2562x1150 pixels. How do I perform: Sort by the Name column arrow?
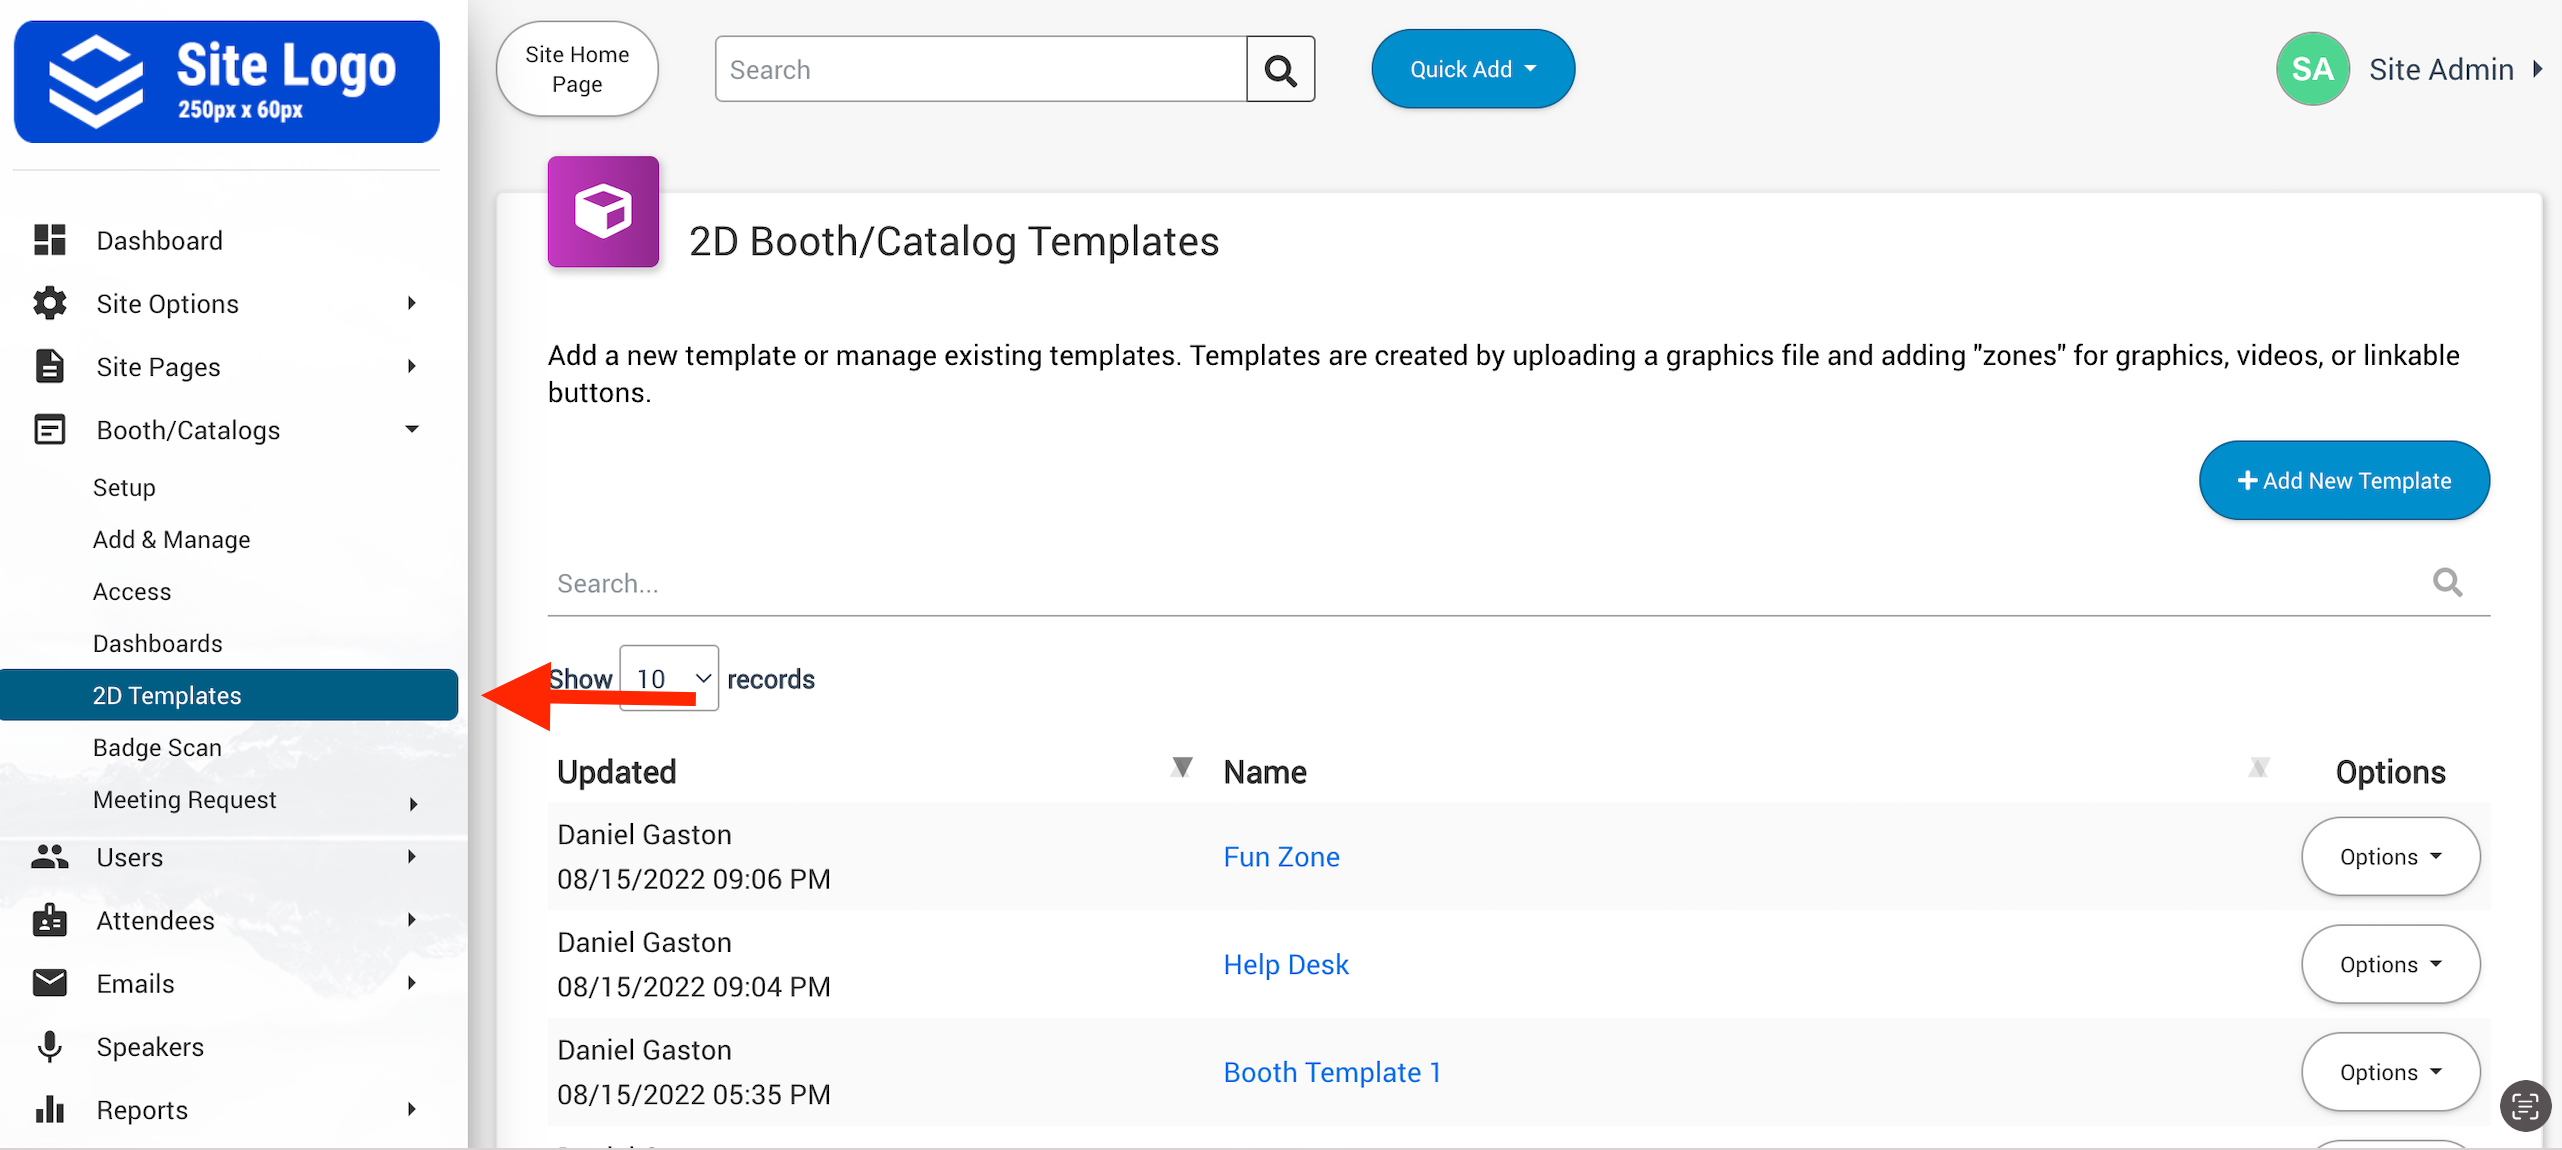(x=2258, y=767)
